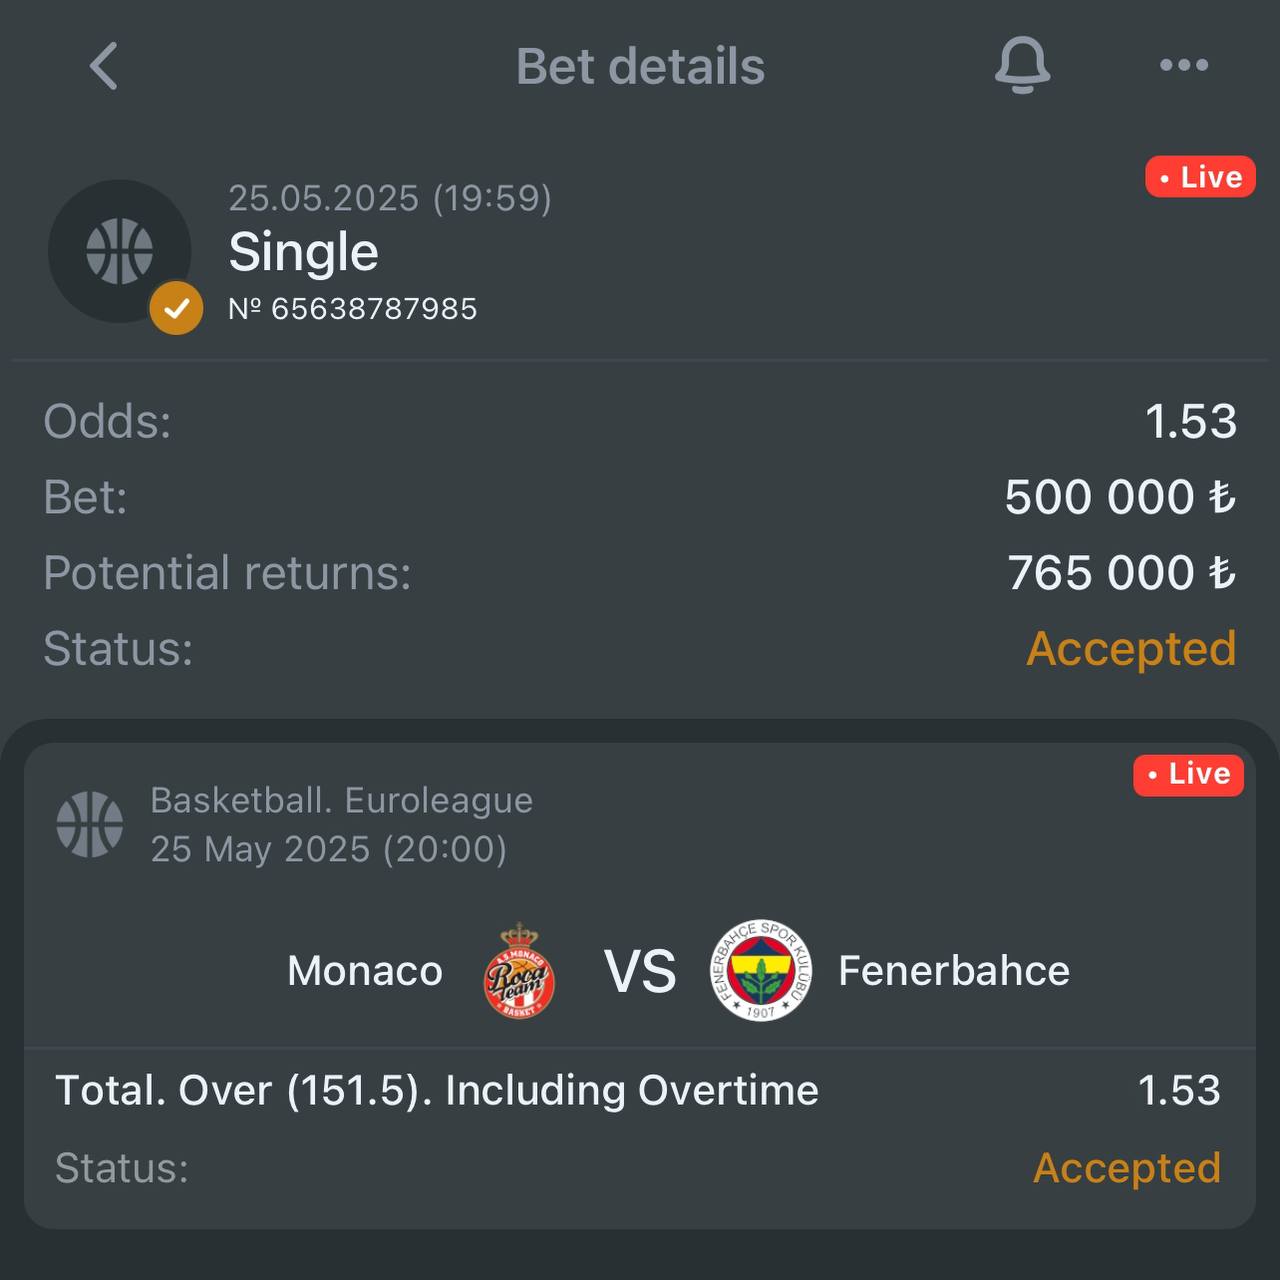Click the Single bet type heading
Screen dimensions: 1280x1280
304,251
